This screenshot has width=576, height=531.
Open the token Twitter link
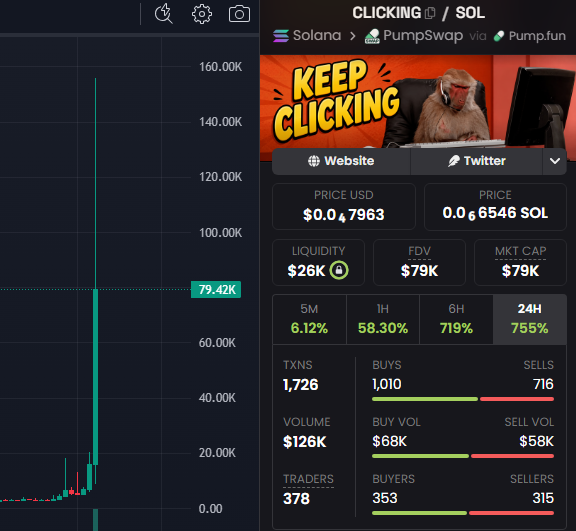(476, 161)
